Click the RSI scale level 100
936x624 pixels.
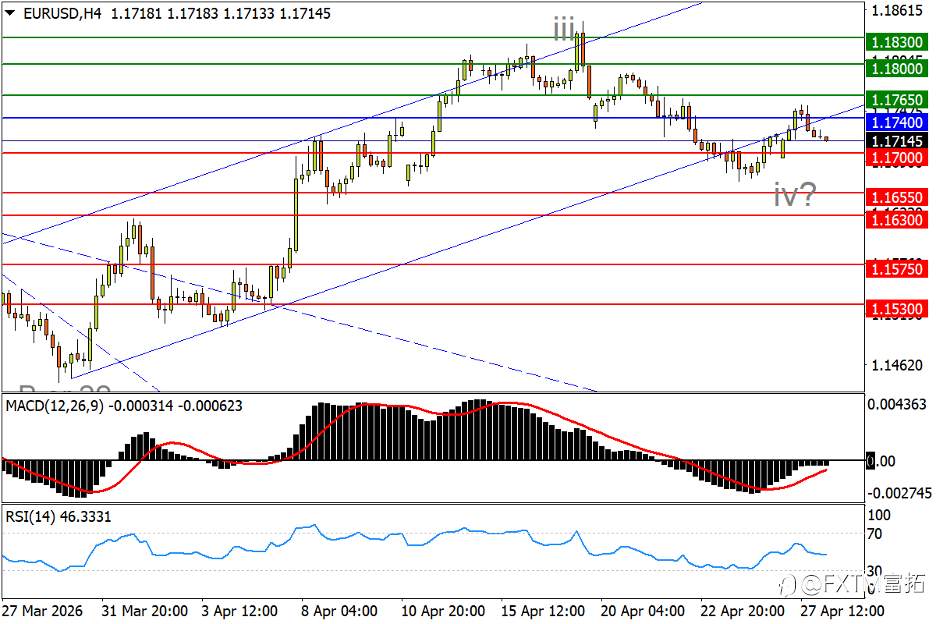coord(879,515)
